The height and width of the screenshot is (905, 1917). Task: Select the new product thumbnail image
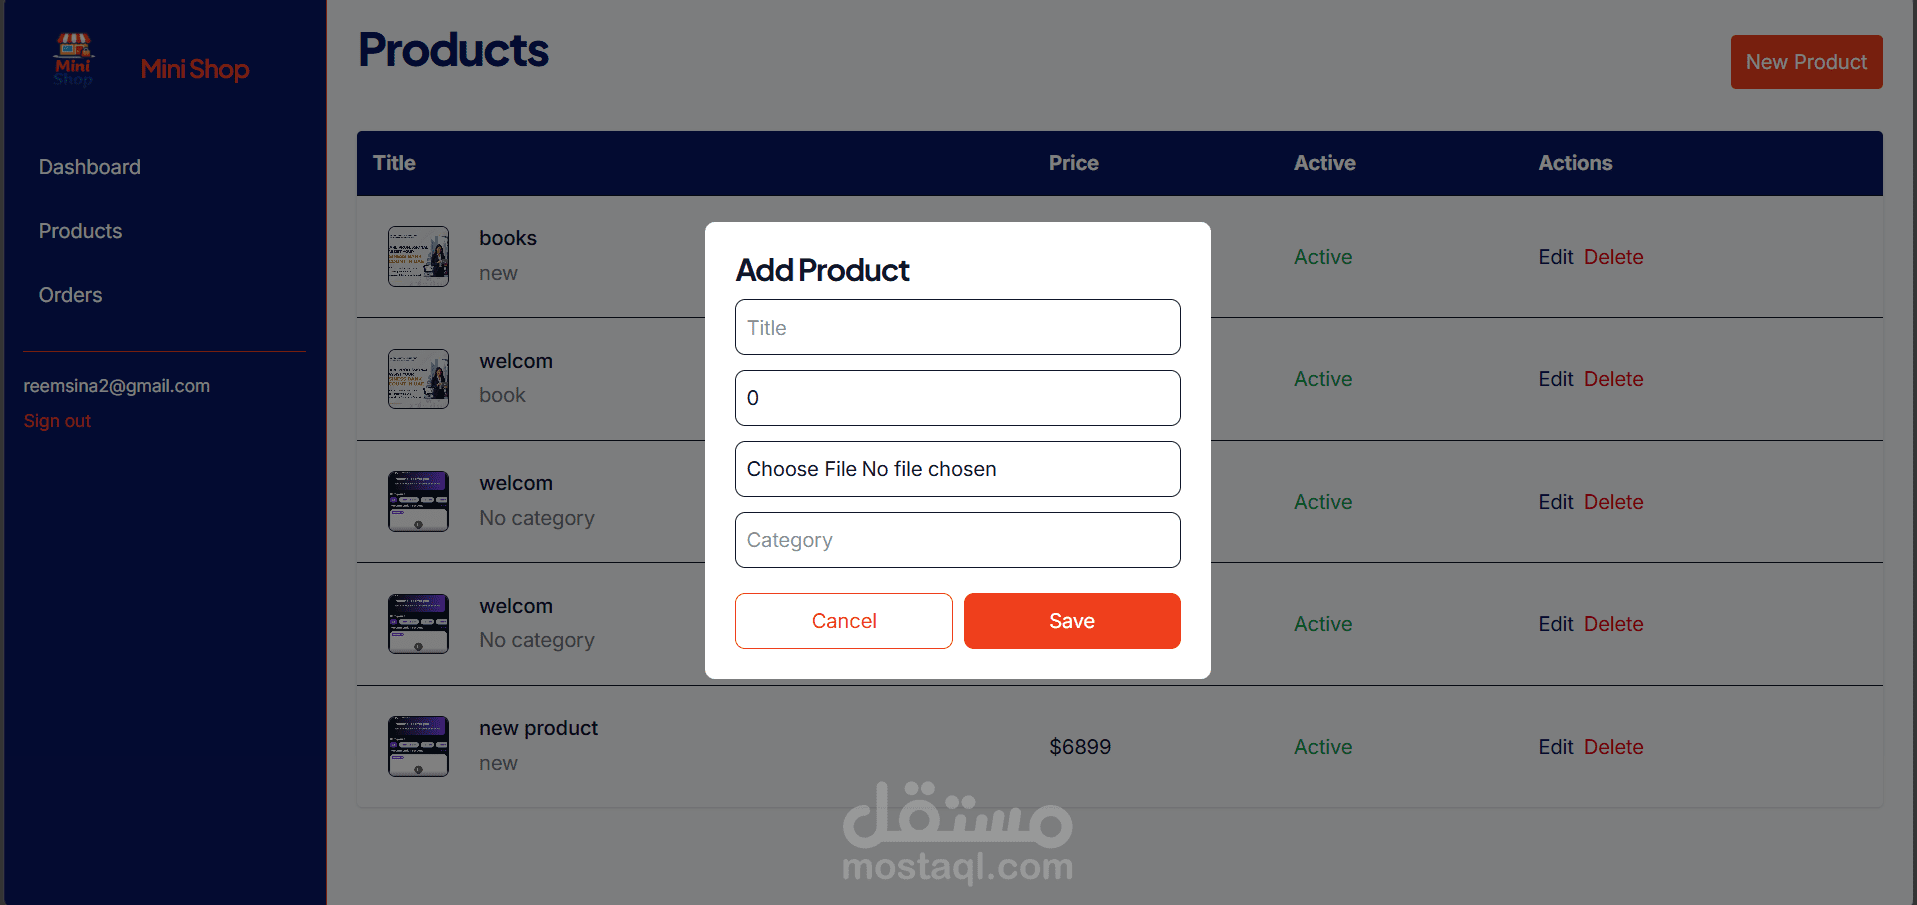pyautogui.click(x=418, y=746)
